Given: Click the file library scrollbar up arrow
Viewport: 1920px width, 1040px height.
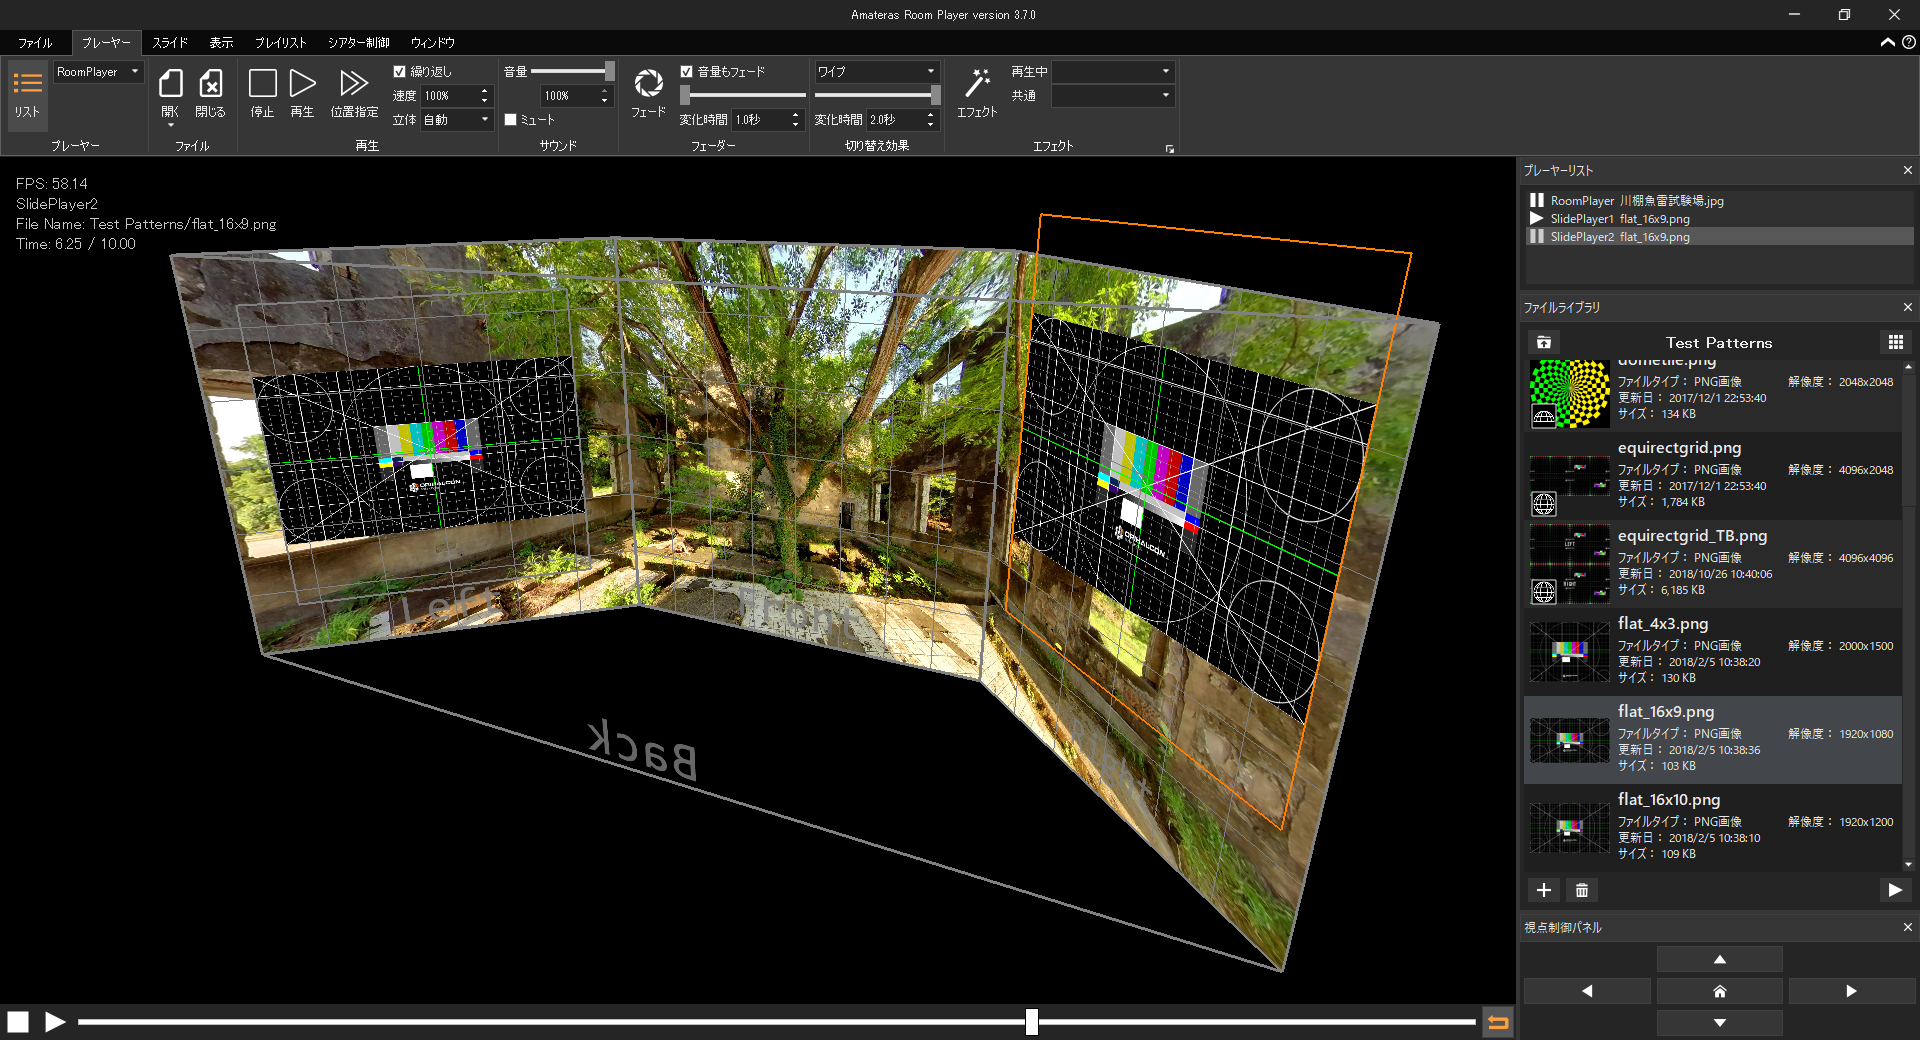Looking at the screenshot, I should (1908, 367).
